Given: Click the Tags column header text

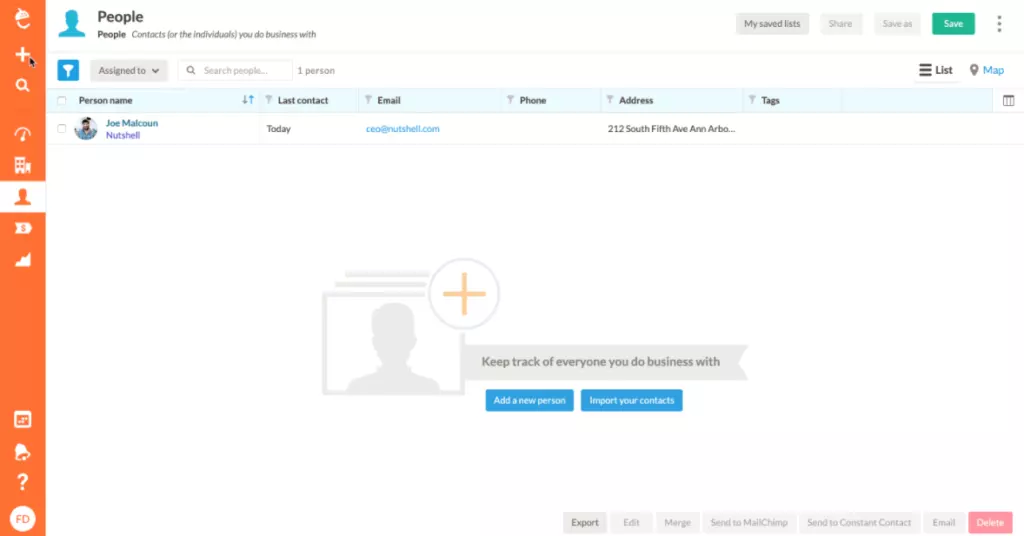Looking at the screenshot, I should point(770,101).
